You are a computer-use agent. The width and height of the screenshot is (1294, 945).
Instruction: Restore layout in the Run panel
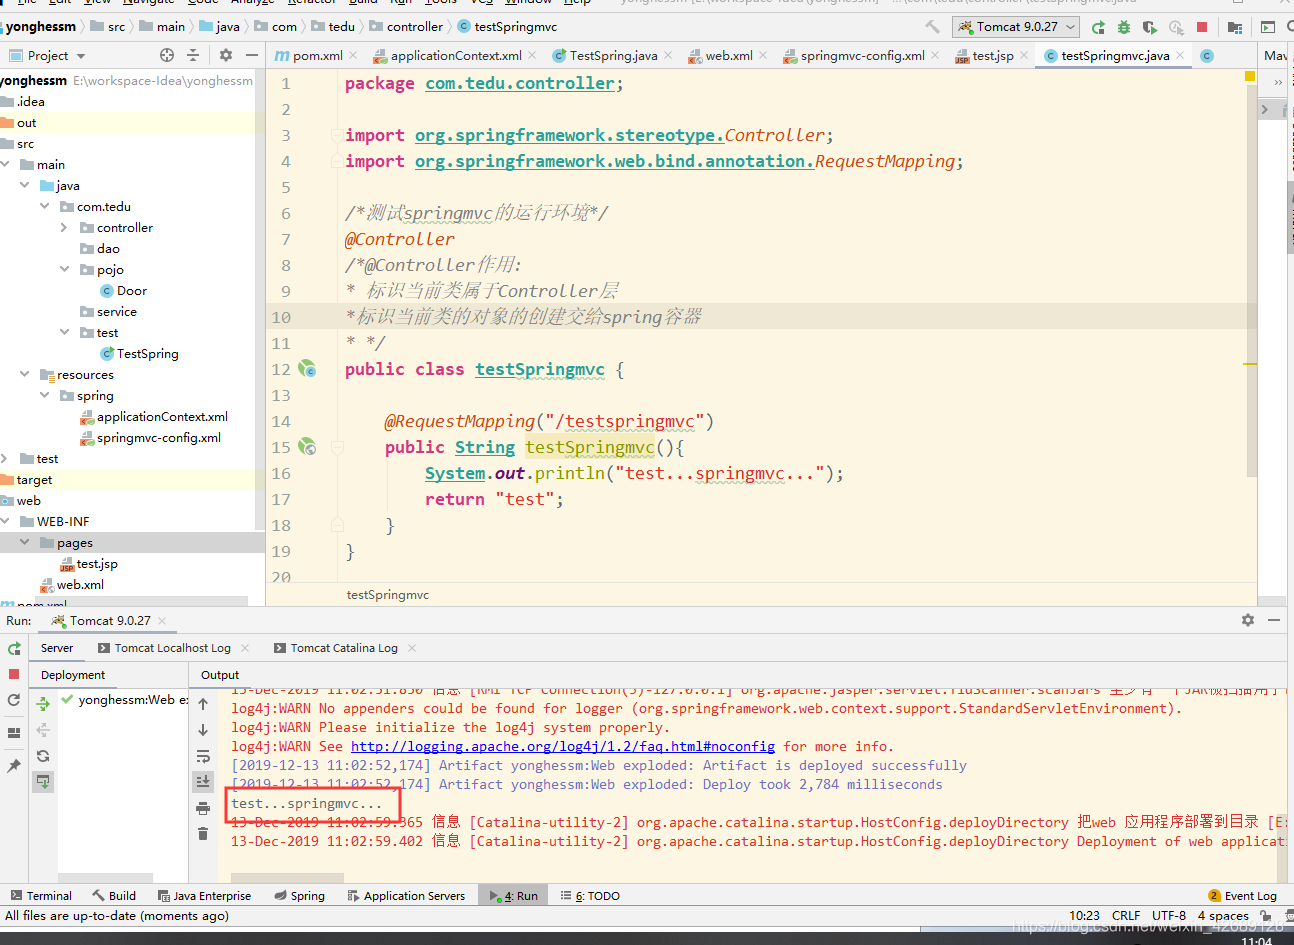[x=14, y=732]
